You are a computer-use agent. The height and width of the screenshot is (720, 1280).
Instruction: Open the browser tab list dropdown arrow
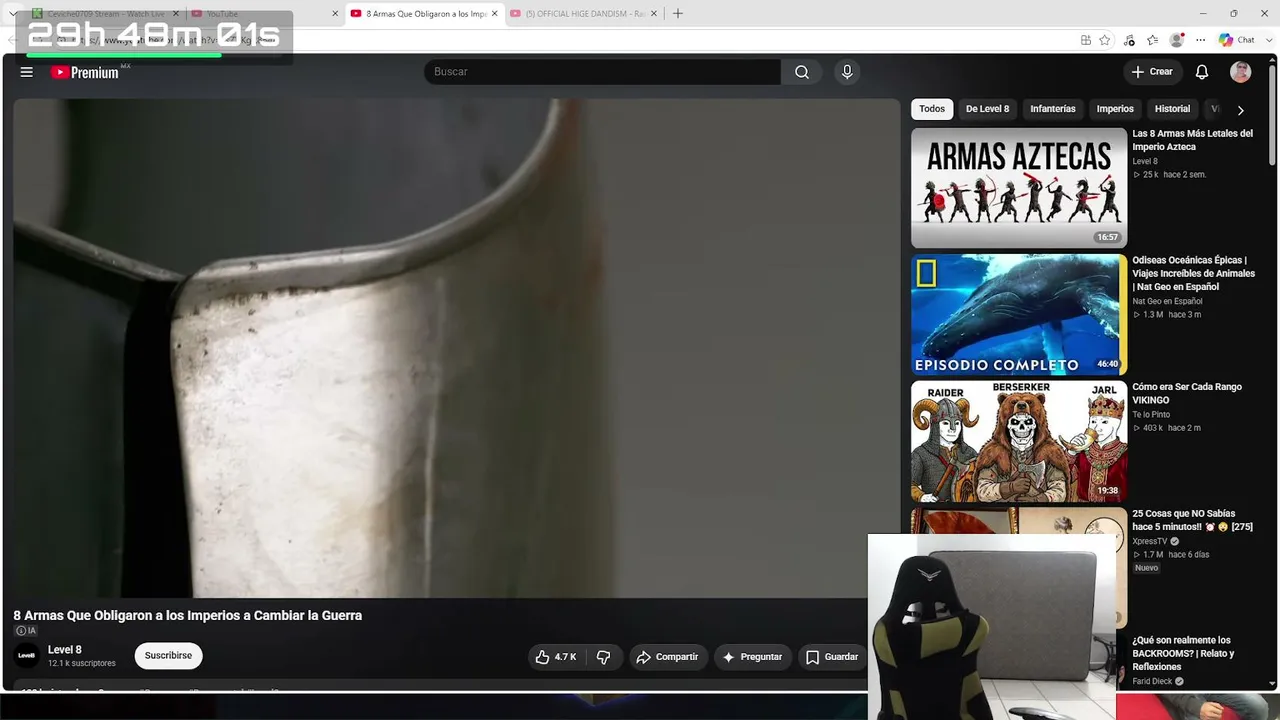tap(12, 14)
